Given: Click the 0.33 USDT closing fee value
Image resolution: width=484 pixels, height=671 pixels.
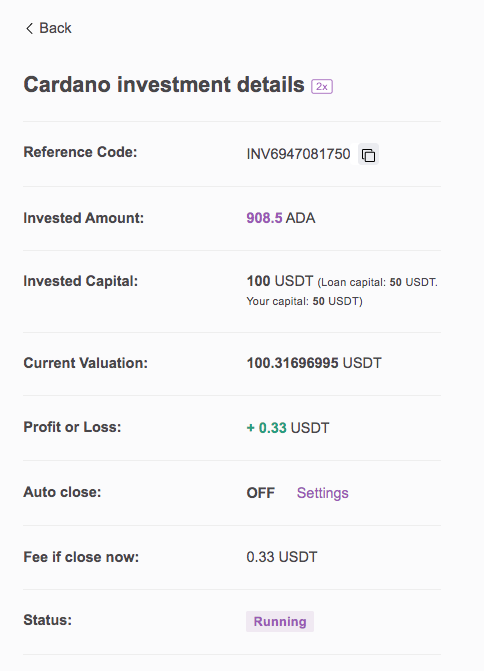Looking at the screenshot, I should point(282,557).
